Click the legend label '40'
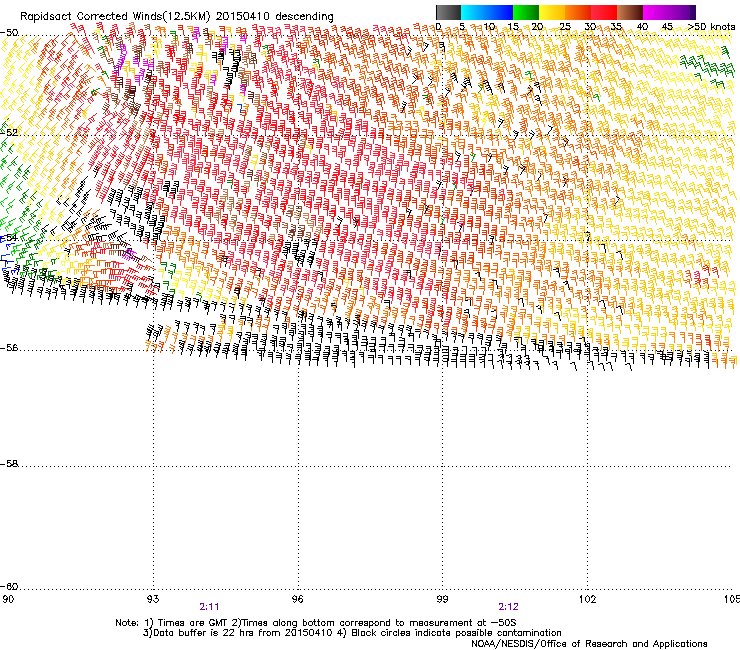Image resolution: width=740 pixels, height=650 pixels. point(642,26)
